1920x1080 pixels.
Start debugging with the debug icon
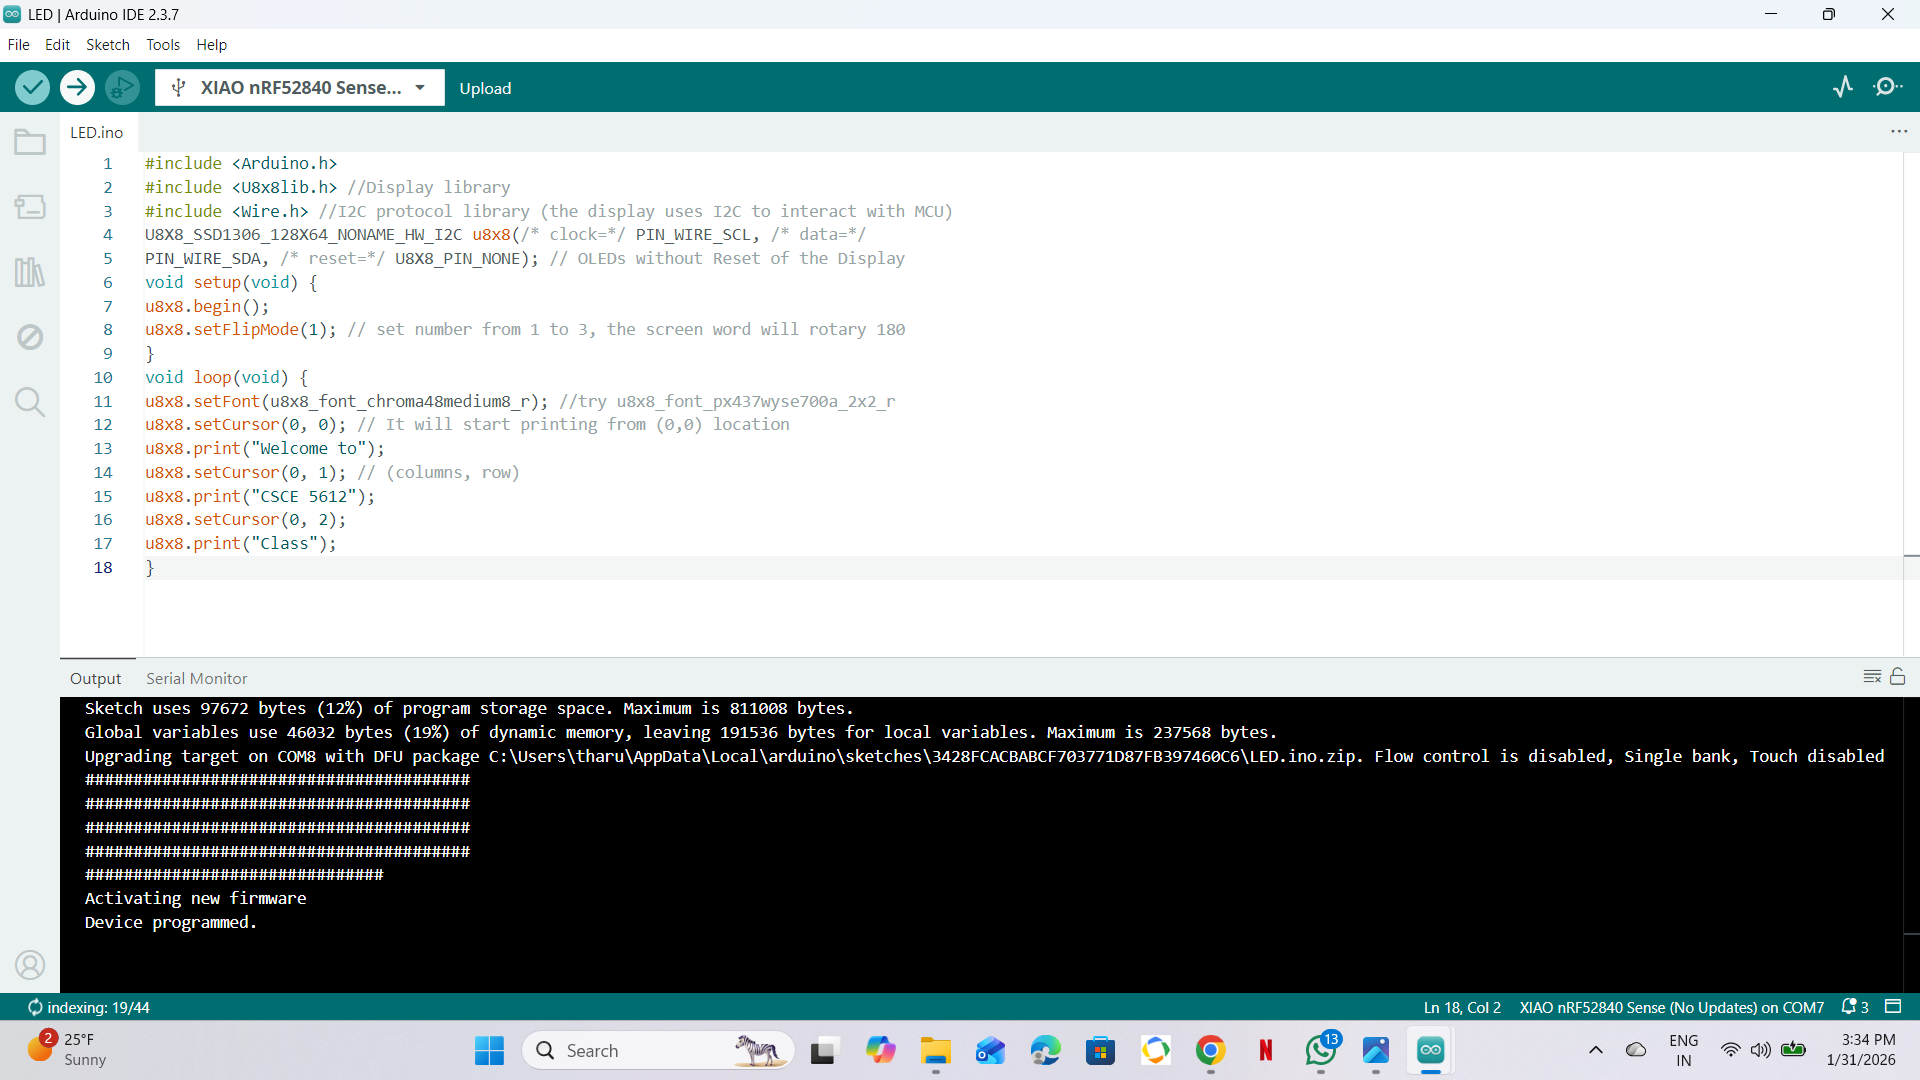(122, 88)
